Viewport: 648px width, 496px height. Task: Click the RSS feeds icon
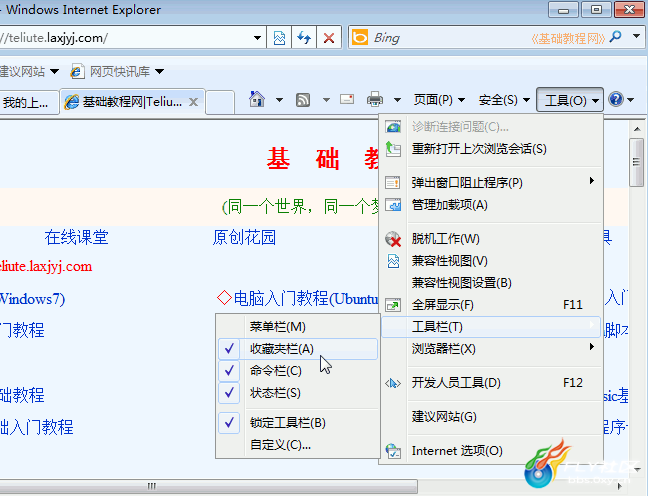[303, 100]
